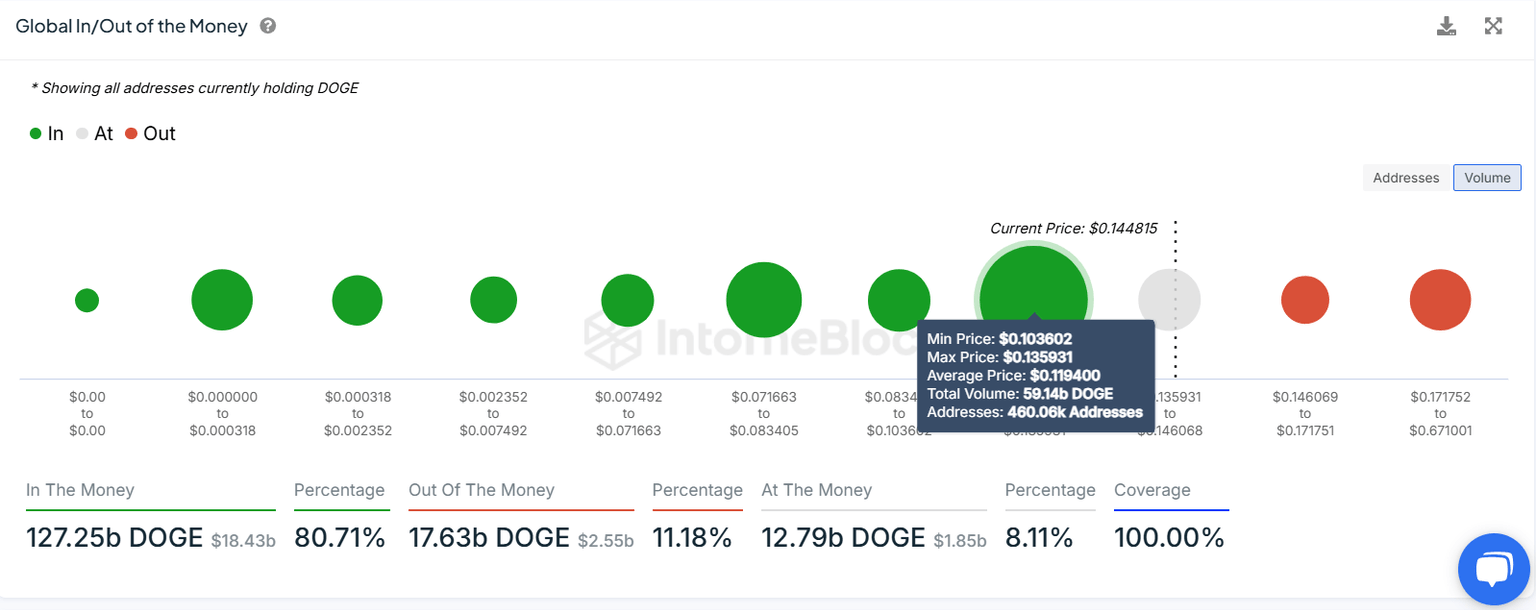Select the grey At legend marker
The width and height of the screenshot is (1536, 610).
click(x=82, y=133)
